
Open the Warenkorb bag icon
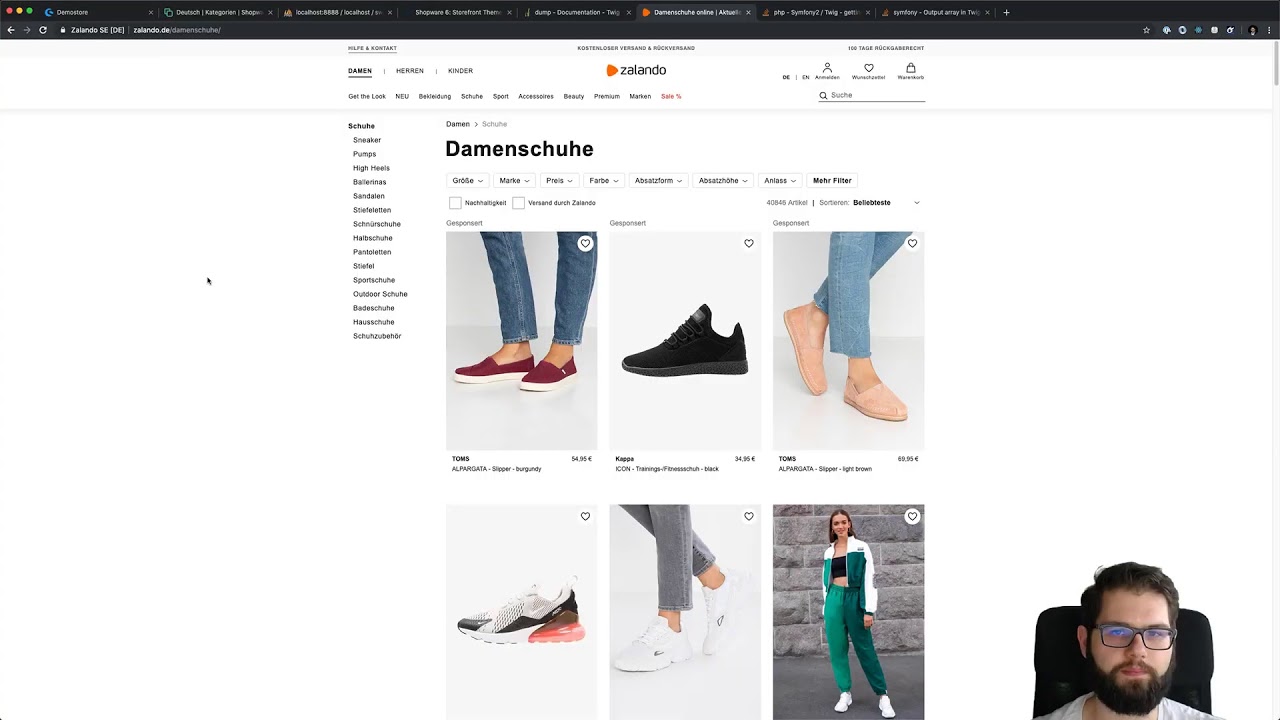click(910, 71)
